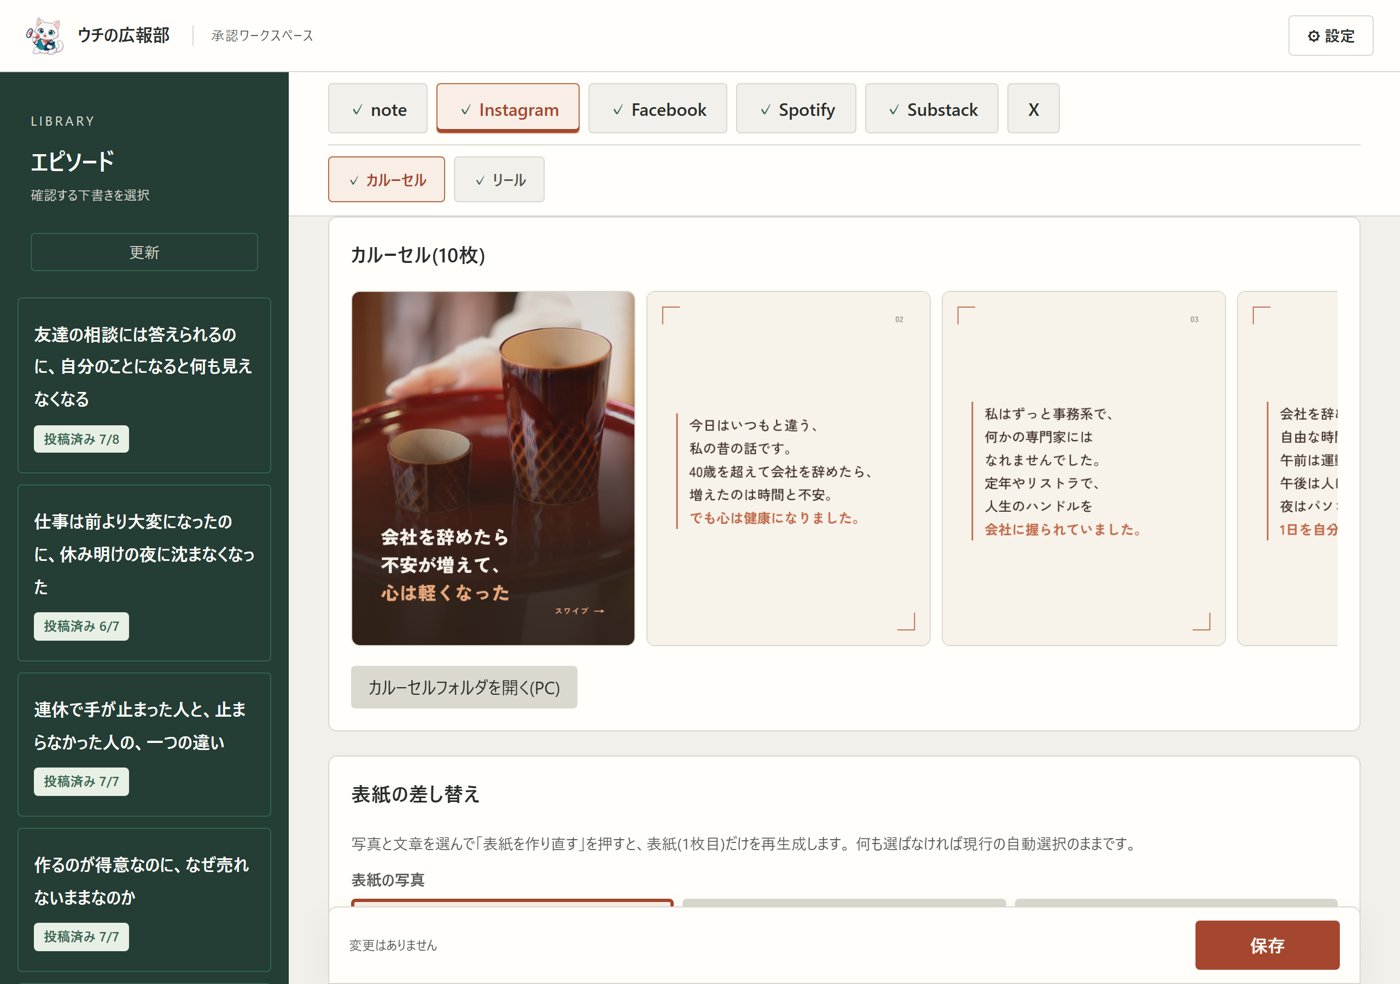Select episode 仕事は前より大変になったのに
This screenshot has height=984, width=1400.
point(144,573)
